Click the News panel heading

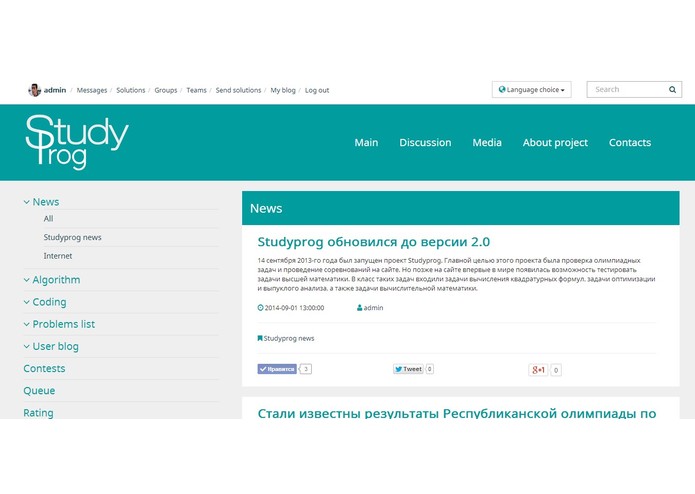point(266,208)
